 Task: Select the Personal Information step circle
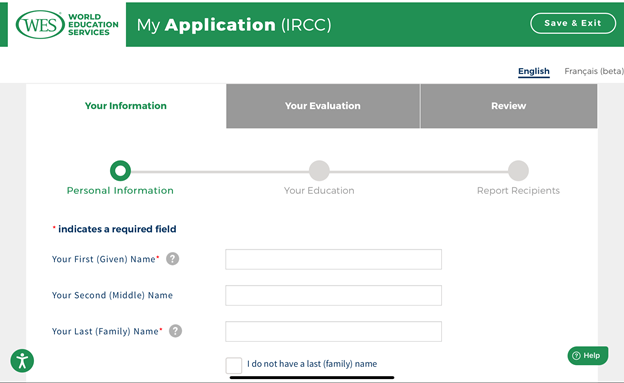coord(120,171)
